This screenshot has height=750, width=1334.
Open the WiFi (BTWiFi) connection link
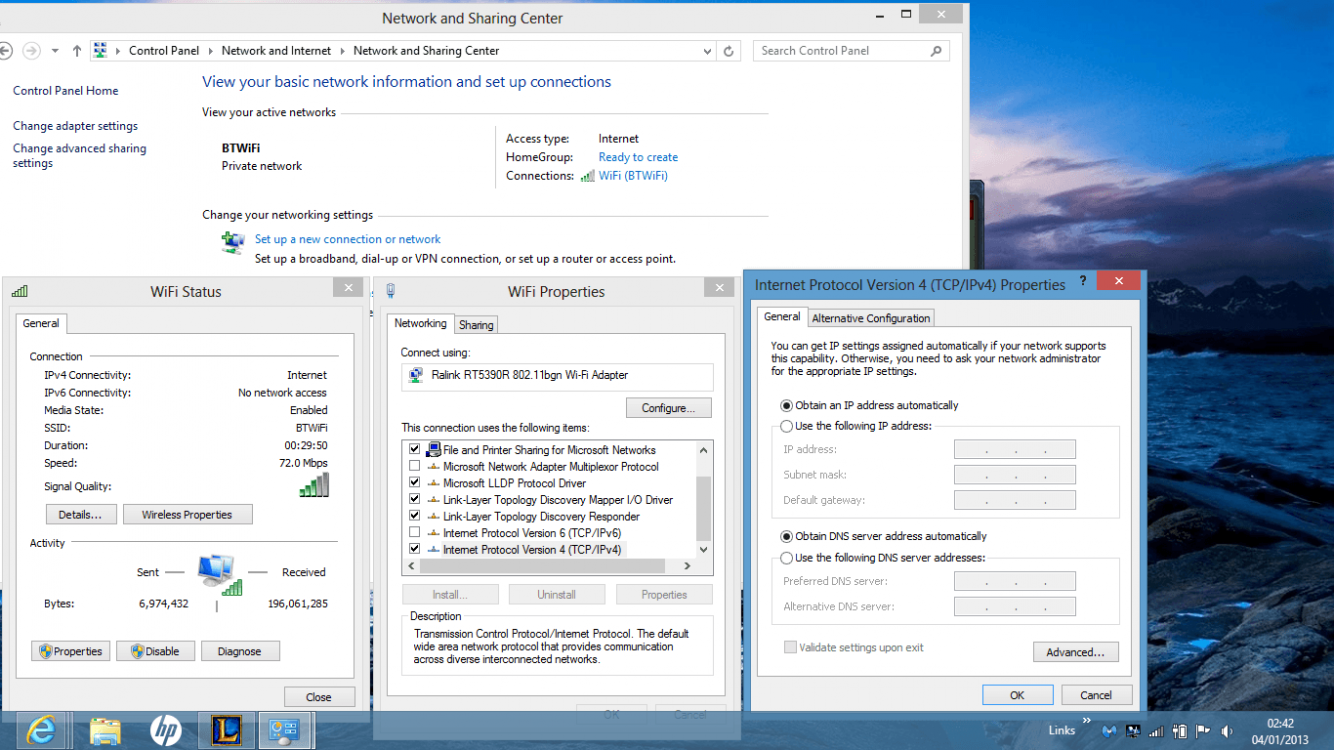coord(633,176)
